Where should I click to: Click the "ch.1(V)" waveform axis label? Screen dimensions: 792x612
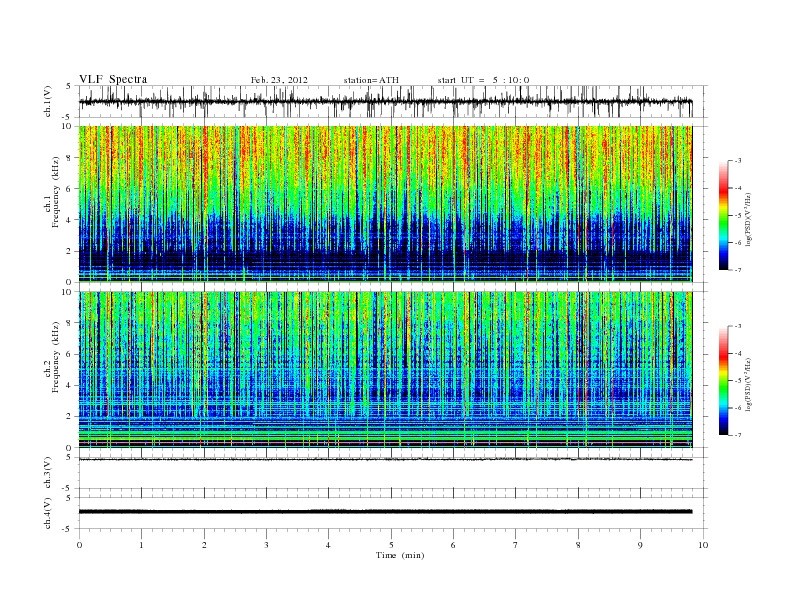48,101
